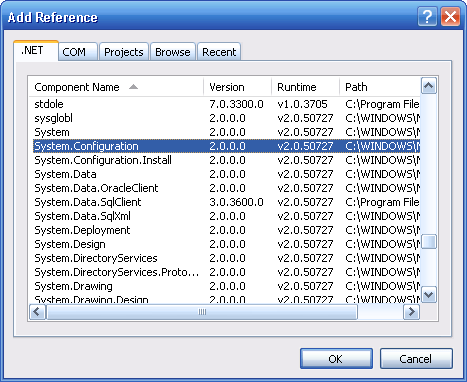467x382 pixels.
Task: Click the horizontal scrollbar left arrow
Action: [37, 312]
